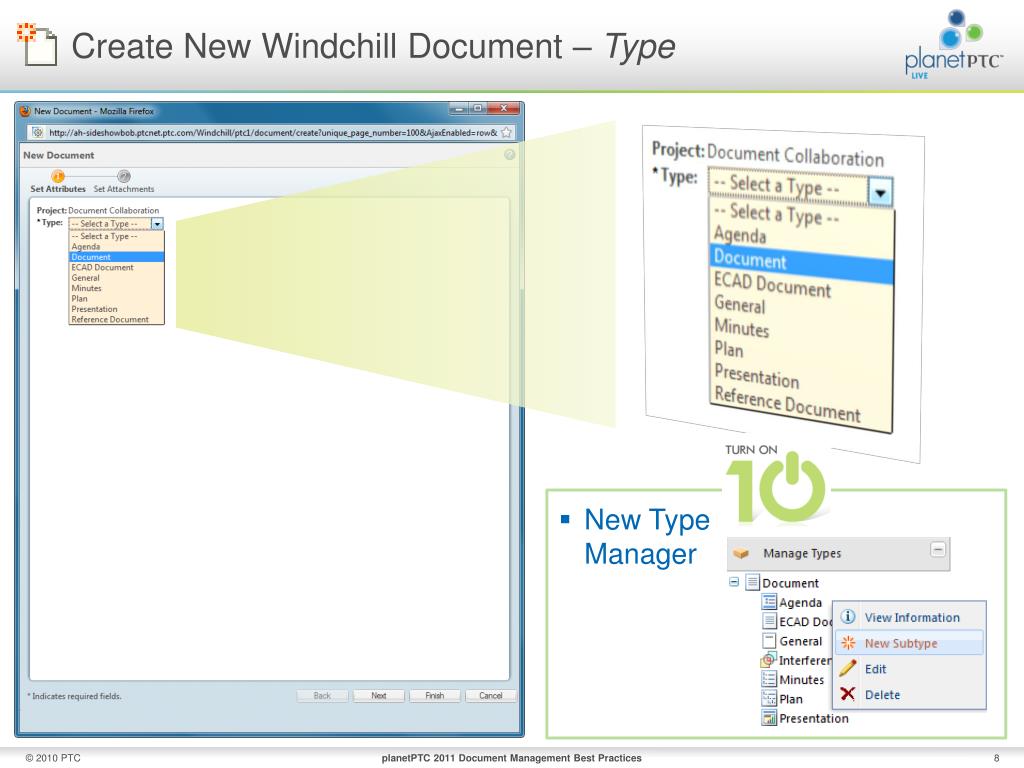The width and height of the screenshot is (1024, 768).
Task: Pick 'Agenda' in the Firefox window type list
Action: coord(116,246)
